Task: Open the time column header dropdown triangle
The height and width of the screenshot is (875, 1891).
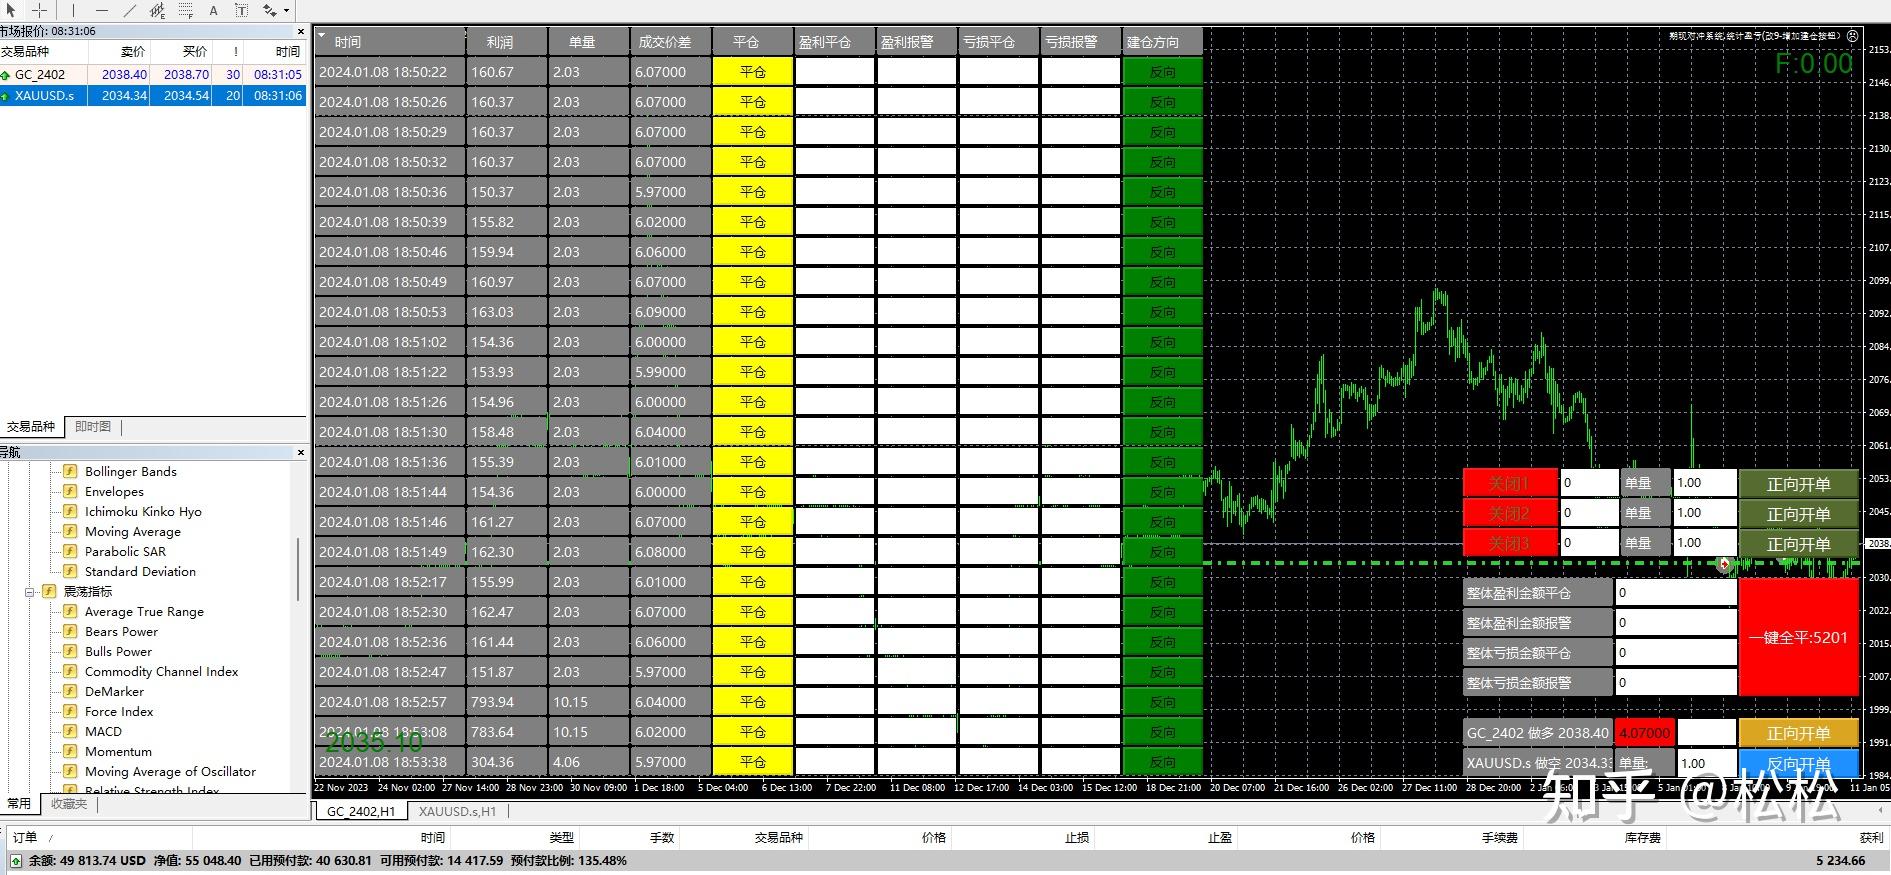Action: (322, 36)
